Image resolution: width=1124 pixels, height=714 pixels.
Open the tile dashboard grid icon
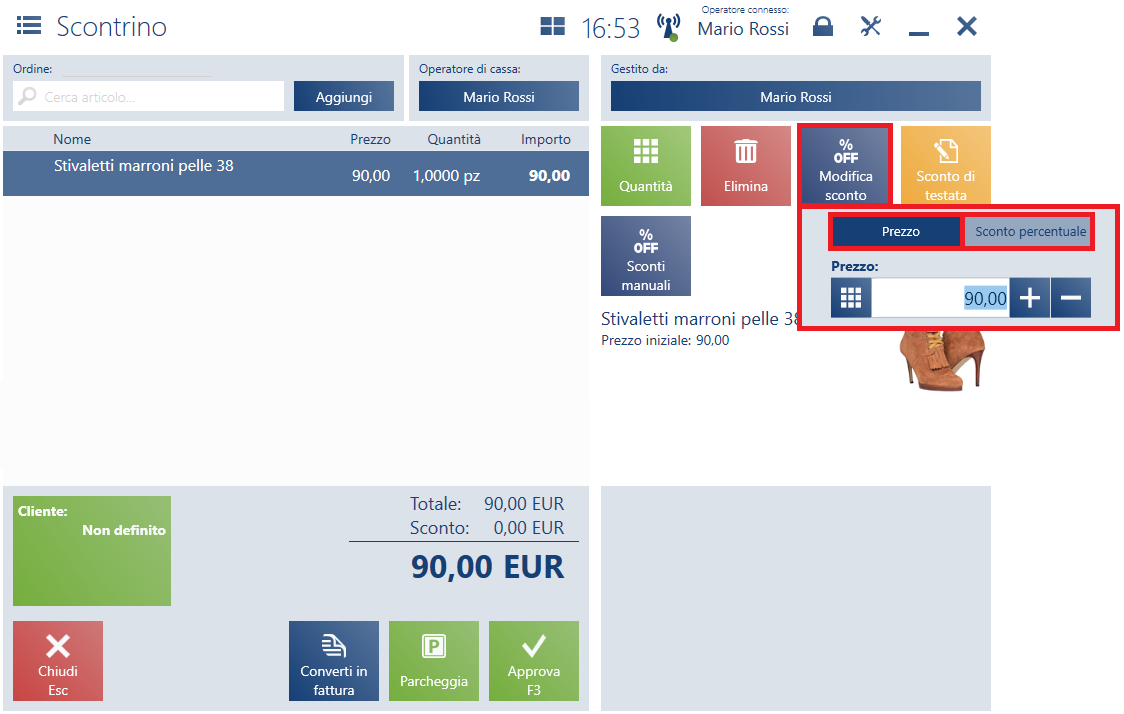click(x=552, y=27)
